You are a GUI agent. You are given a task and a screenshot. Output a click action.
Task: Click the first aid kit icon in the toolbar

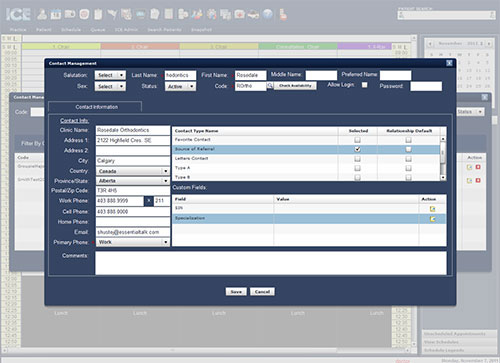[239, 14]
